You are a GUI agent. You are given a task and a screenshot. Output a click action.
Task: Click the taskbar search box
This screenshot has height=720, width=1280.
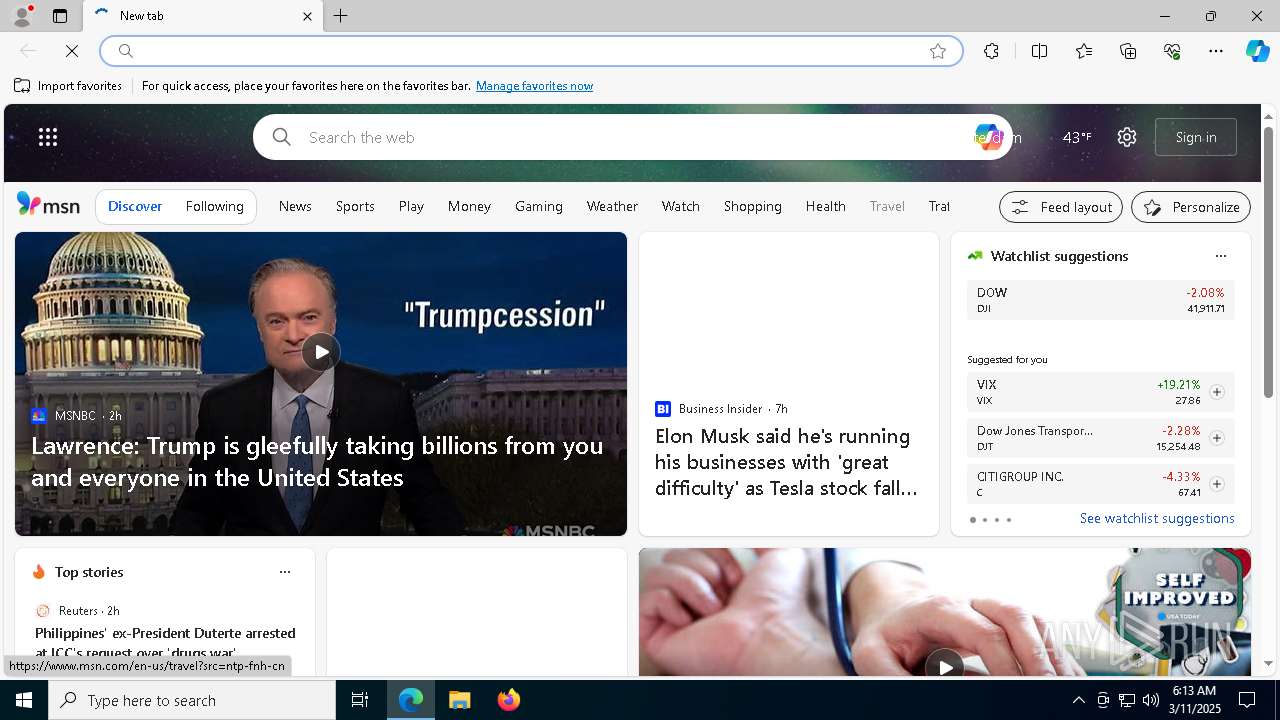(192, 700)
